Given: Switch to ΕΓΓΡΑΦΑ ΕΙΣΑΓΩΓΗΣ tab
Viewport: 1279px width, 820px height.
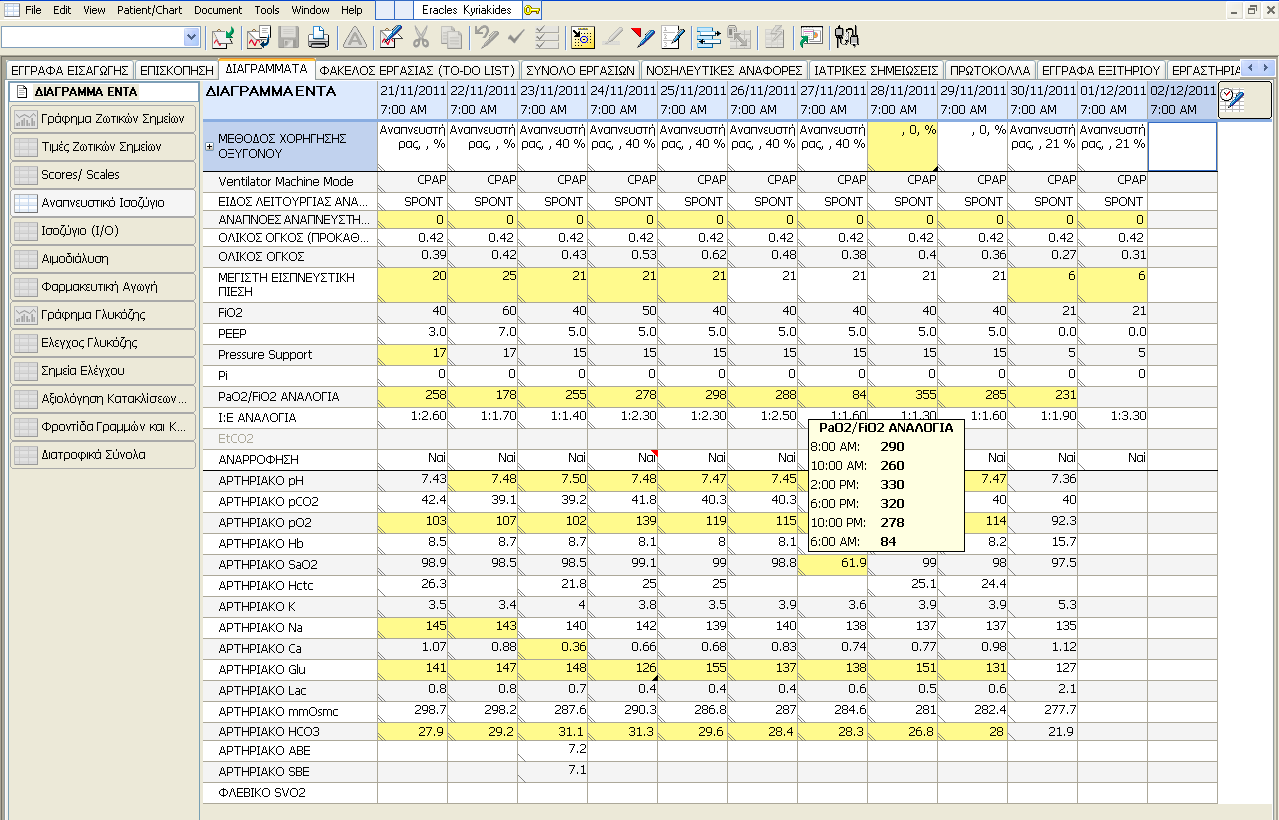Looking at the screenshot, I should tap(69, 70).
